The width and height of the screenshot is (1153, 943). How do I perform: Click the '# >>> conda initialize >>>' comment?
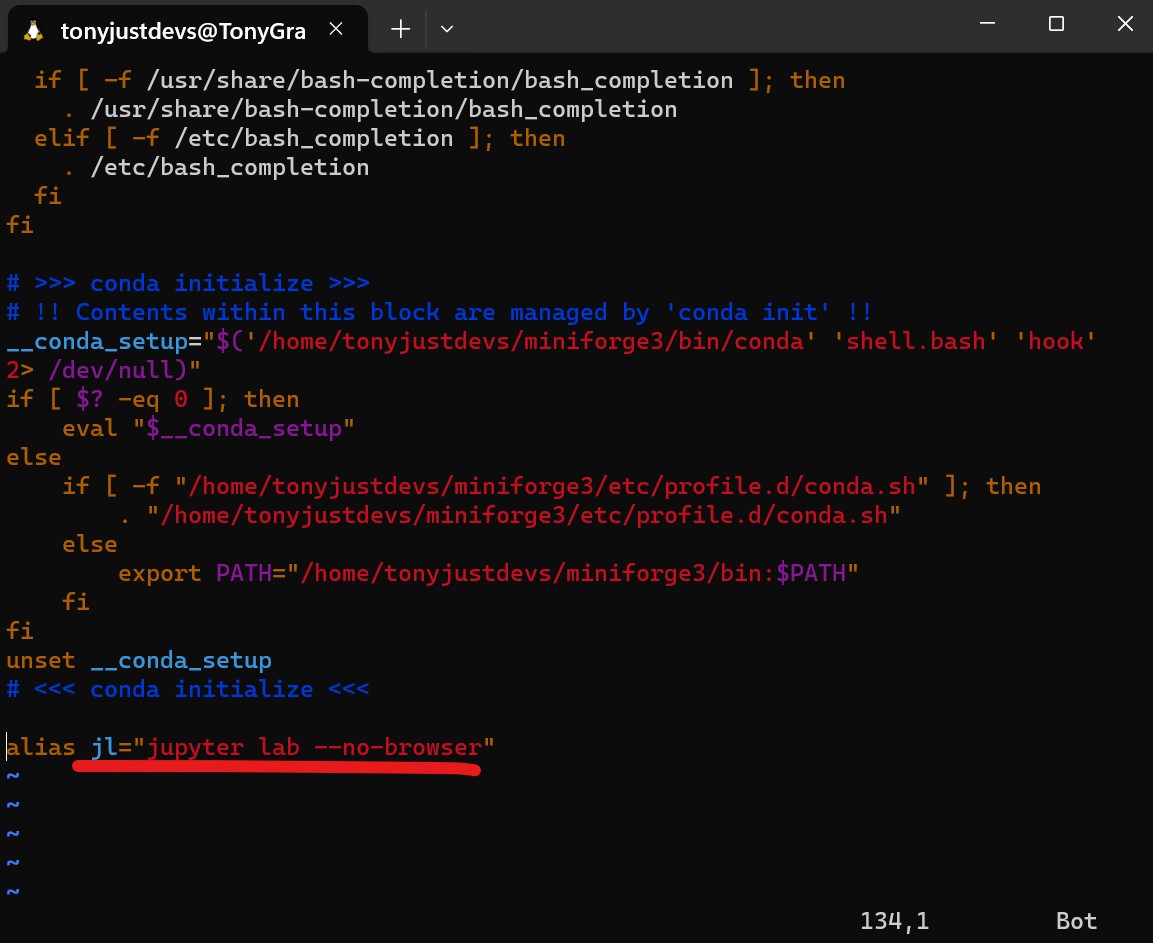click(188, 283)
